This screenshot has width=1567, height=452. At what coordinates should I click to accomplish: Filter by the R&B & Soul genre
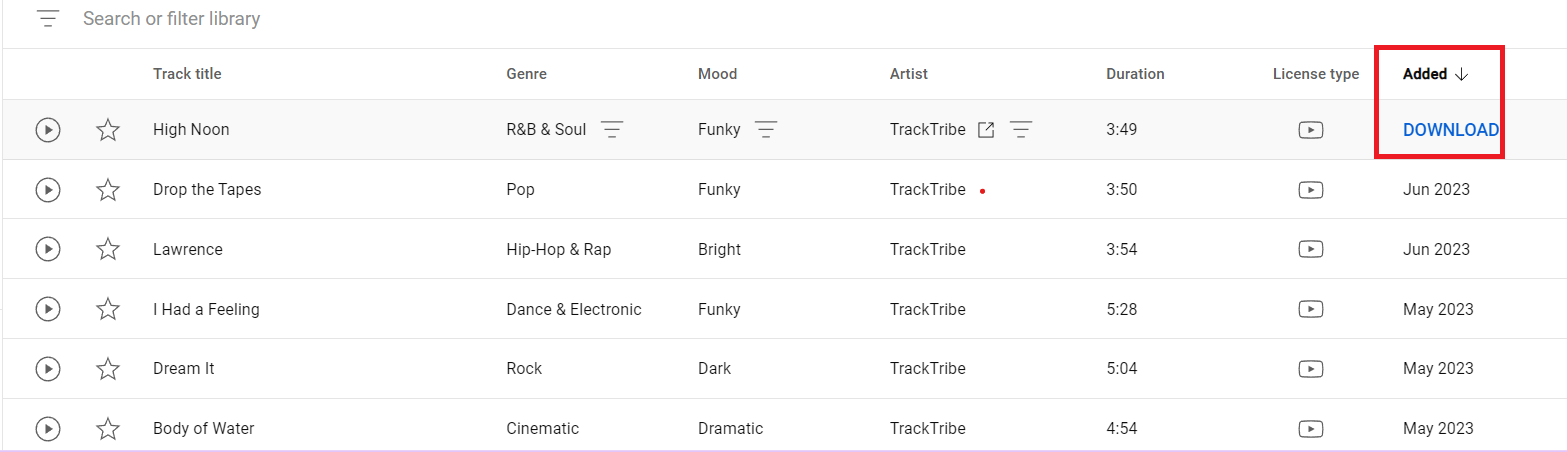[x=612, y=130]
